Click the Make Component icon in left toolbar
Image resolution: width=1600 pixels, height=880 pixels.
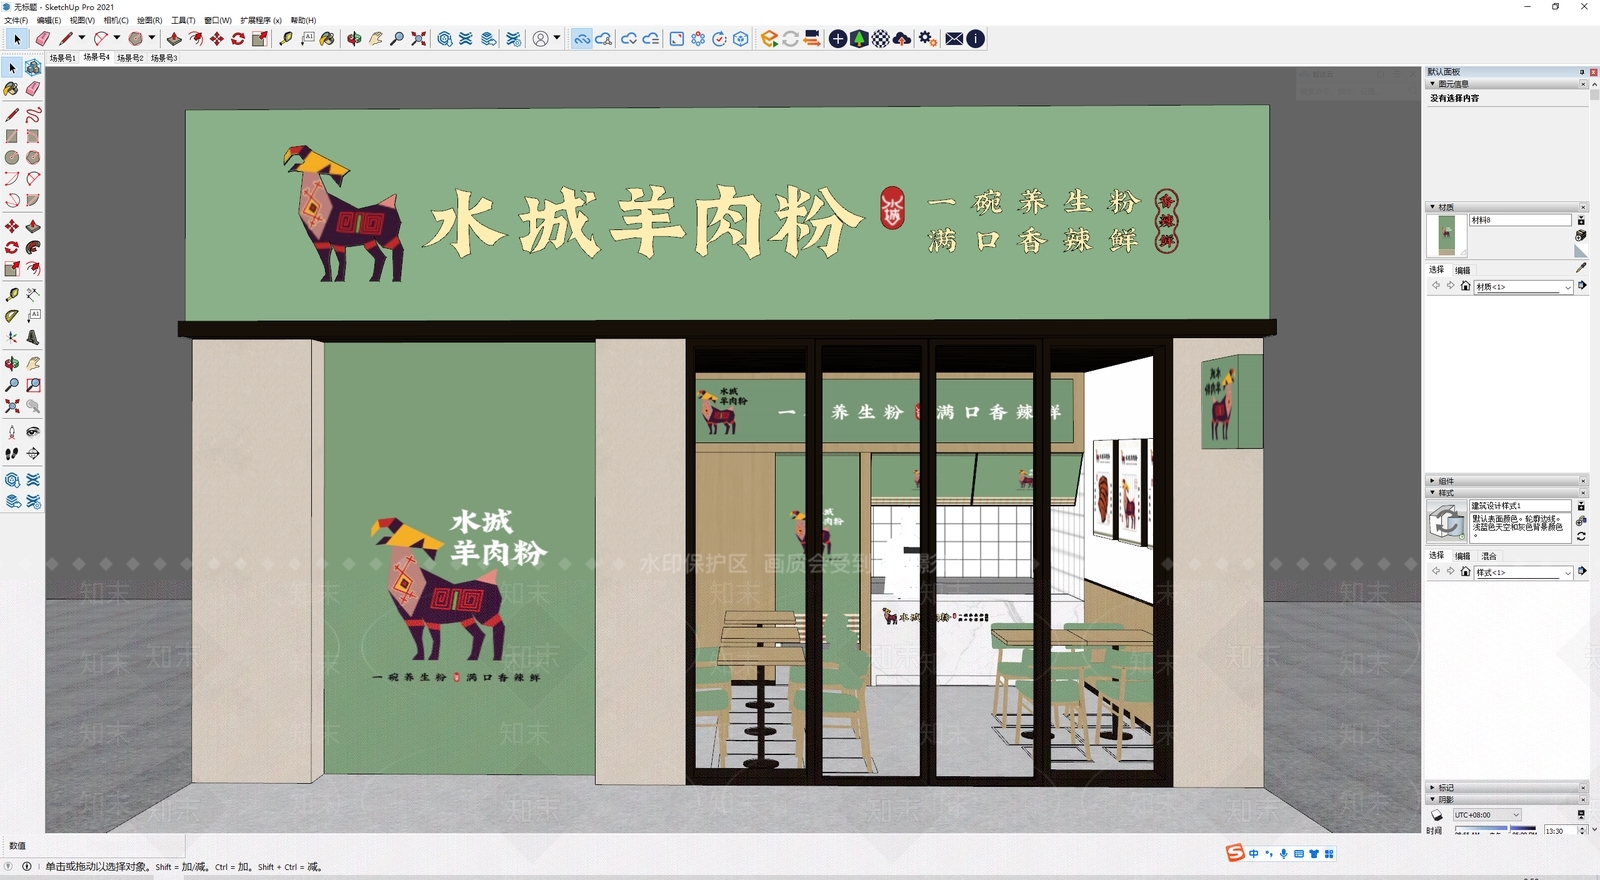coord(33,68)
